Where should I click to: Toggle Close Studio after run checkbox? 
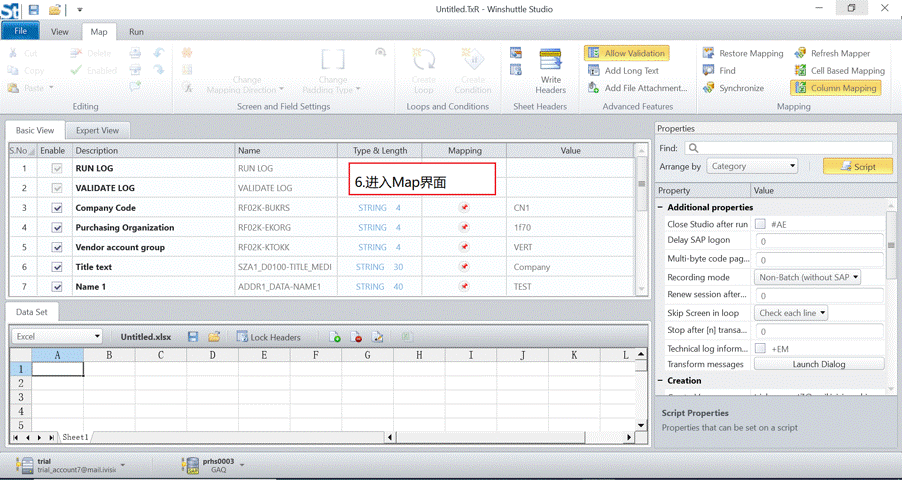[x=760, y=224]
